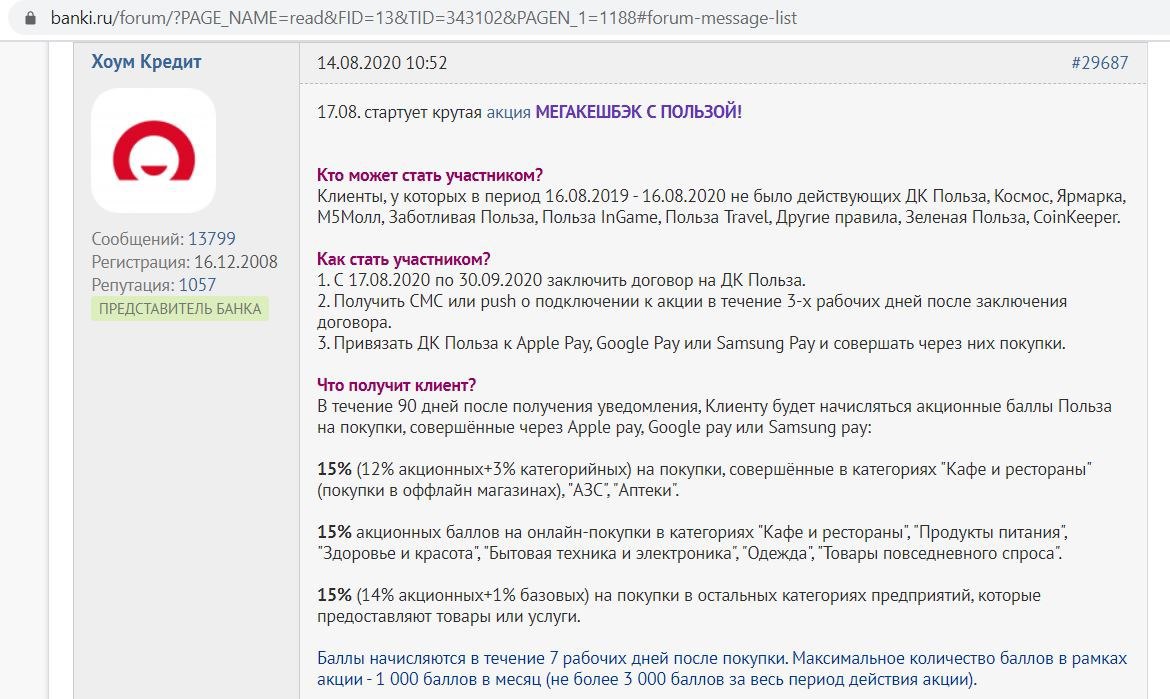
Task: Click 15% (12% акционных+3% категорийных) line
Action: 704,480
